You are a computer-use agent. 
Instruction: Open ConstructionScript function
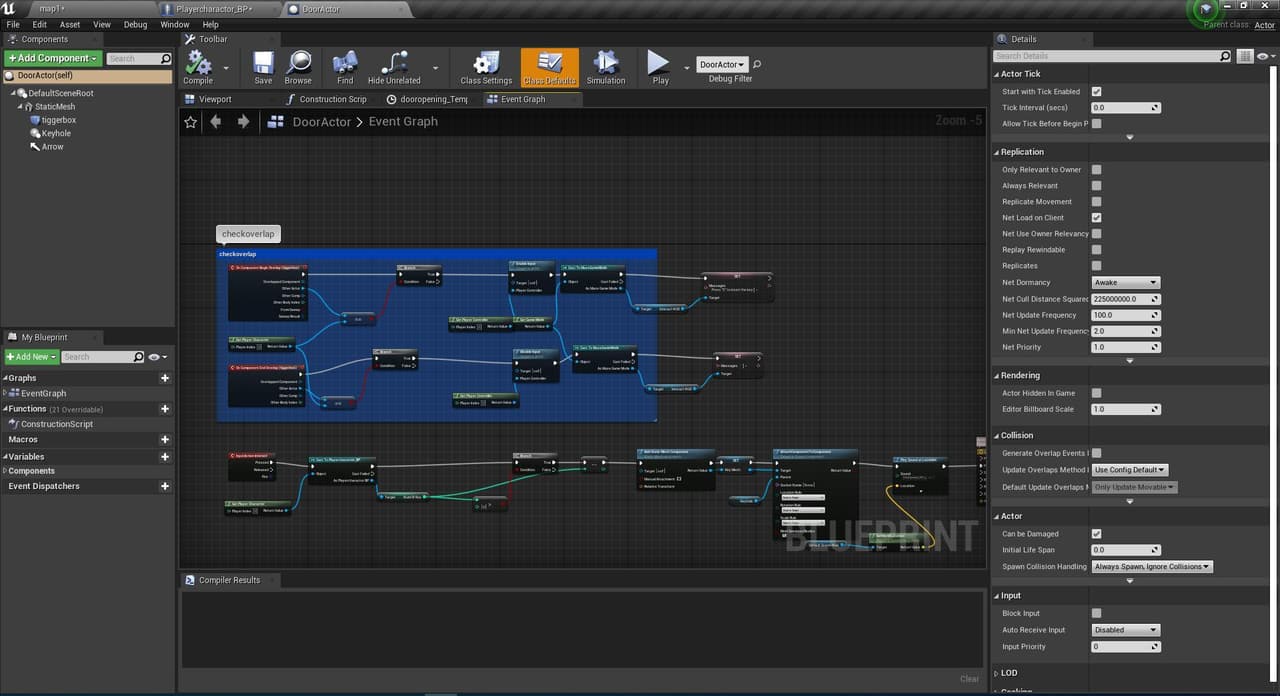click(x=57, y=424)
